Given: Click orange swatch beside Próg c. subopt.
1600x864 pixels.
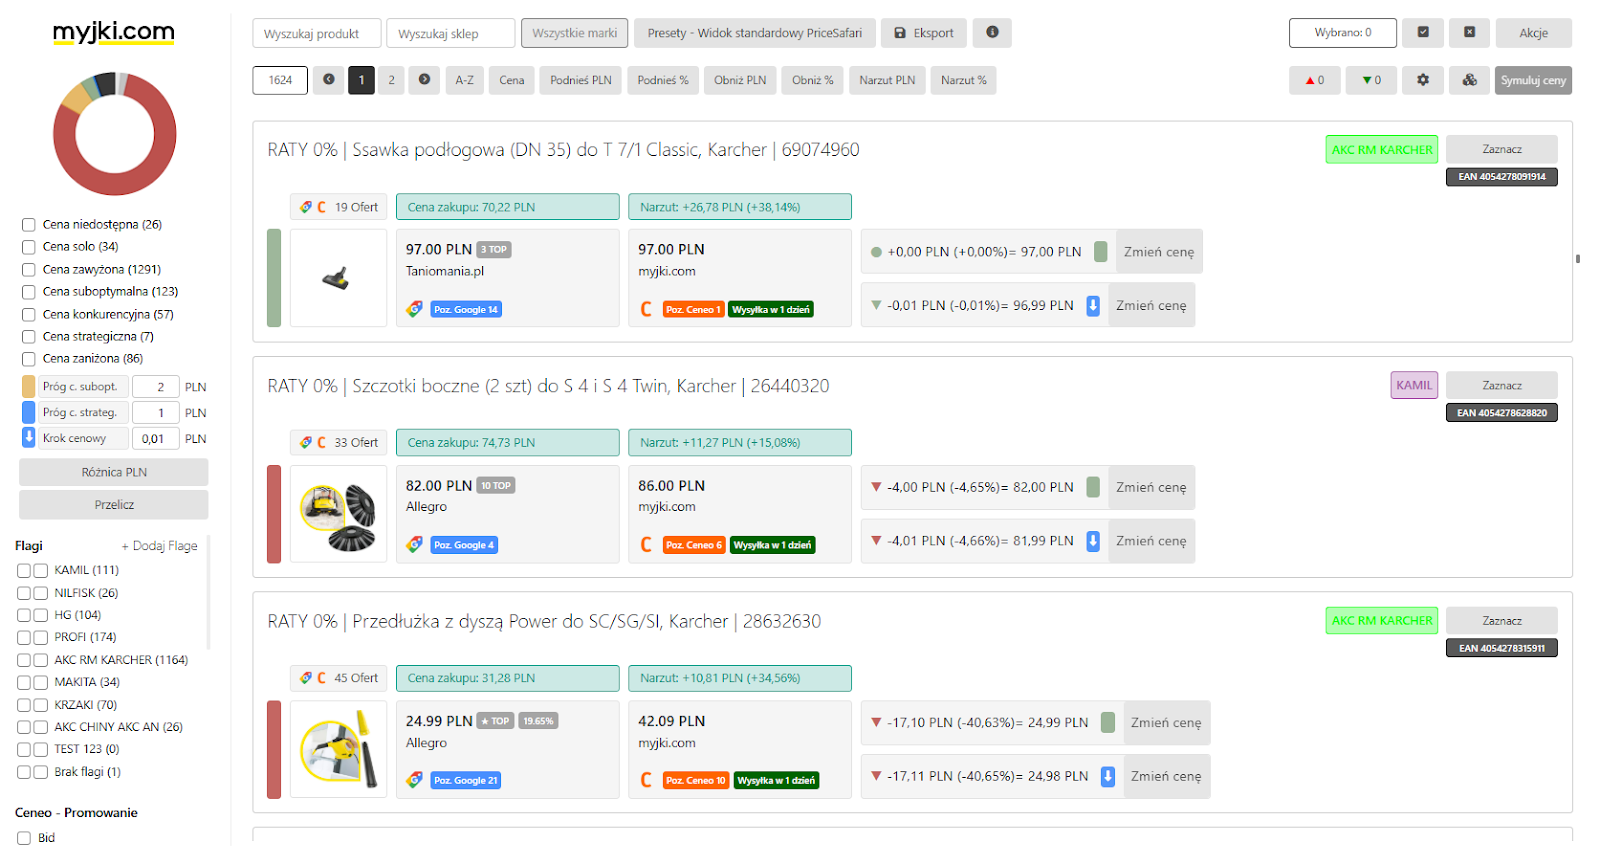Looking at the screenshot, I should pos(29,387).
